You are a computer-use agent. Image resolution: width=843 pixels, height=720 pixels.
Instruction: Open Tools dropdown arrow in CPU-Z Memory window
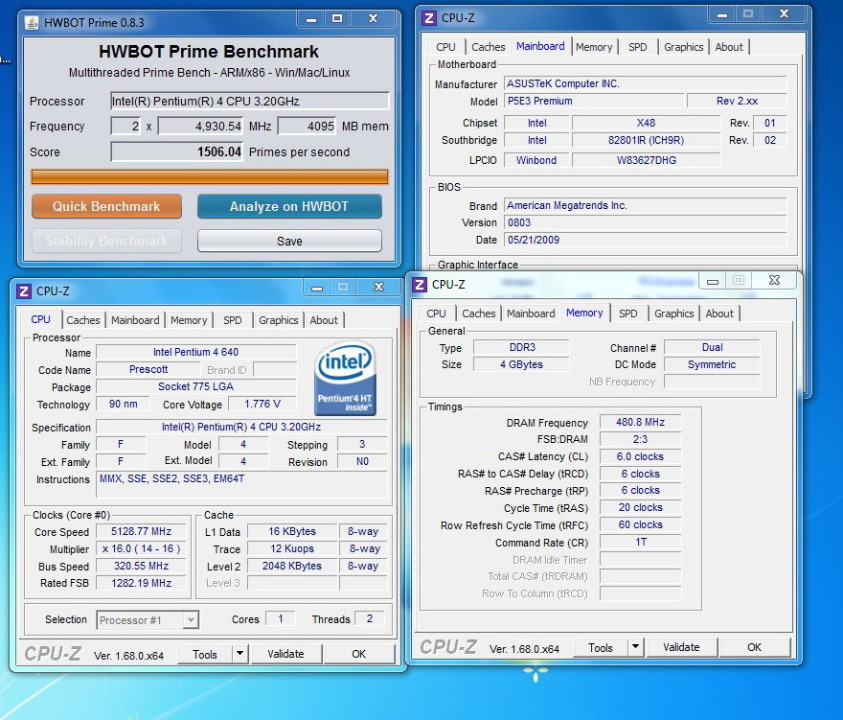pos(635,647)
